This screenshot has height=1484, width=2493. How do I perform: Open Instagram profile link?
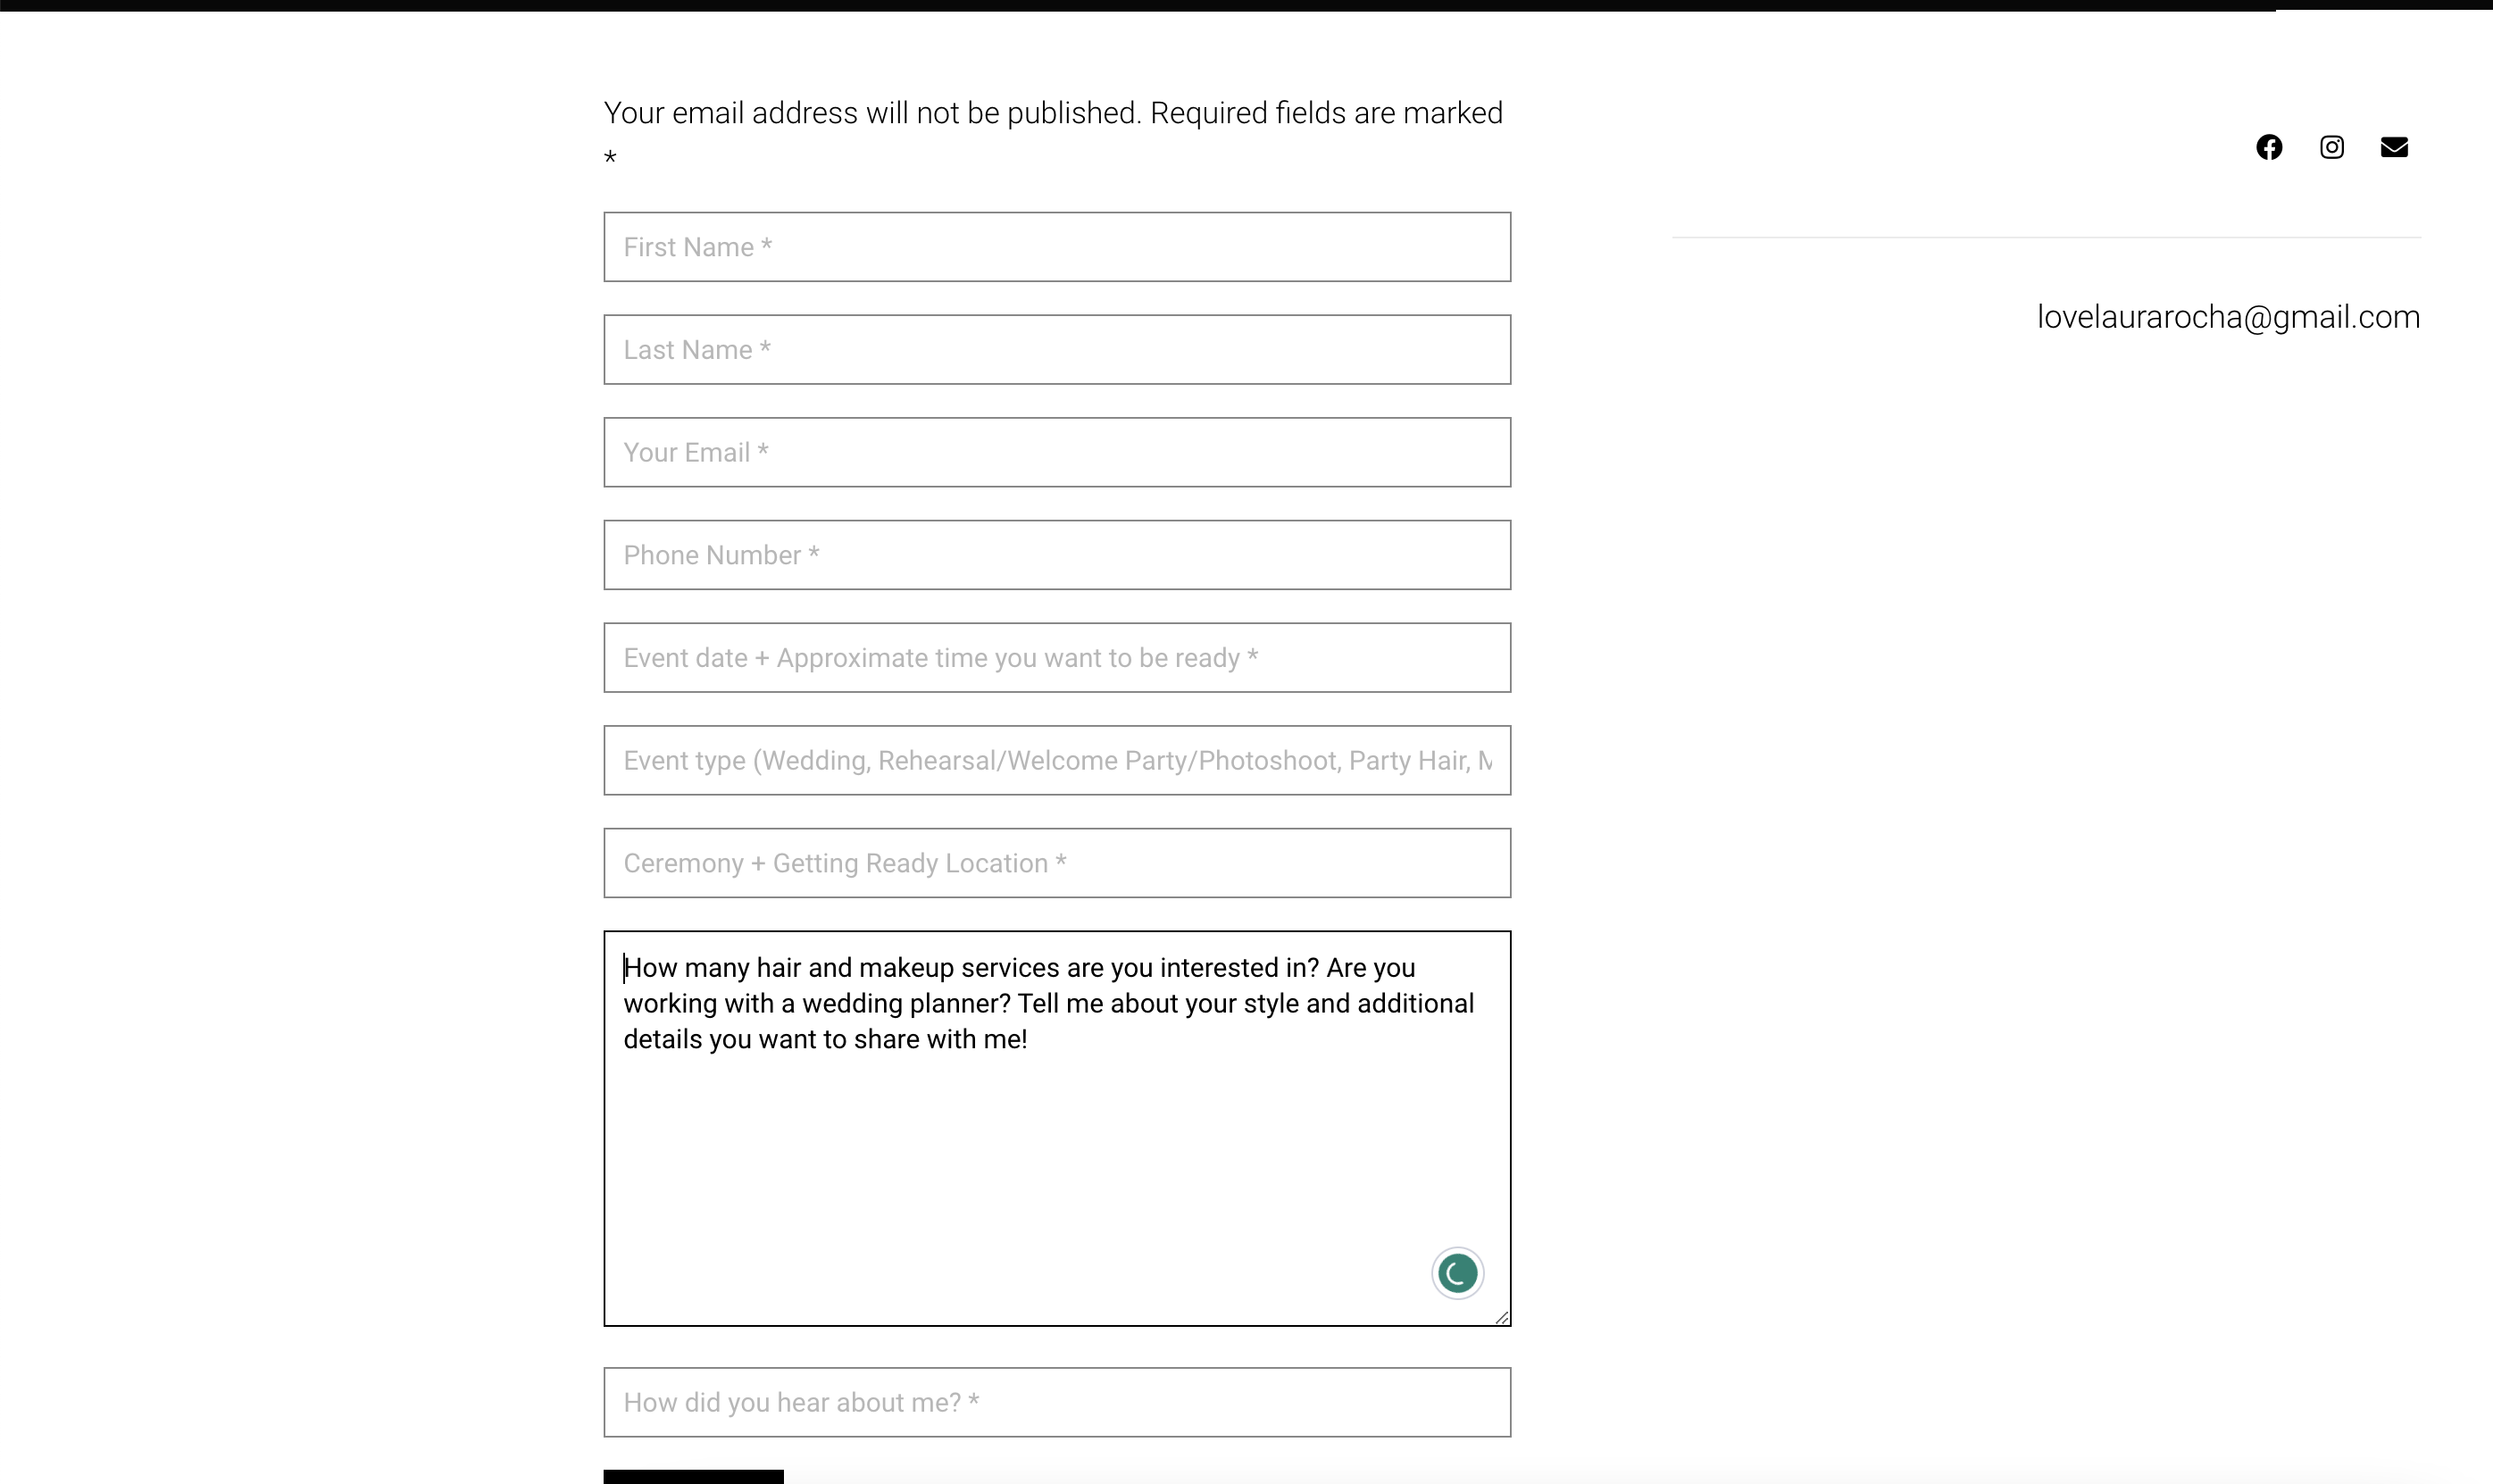point(2332,146)
